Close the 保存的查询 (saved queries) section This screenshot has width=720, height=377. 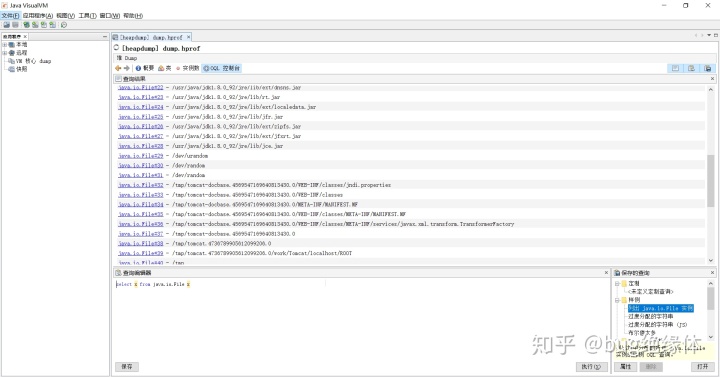[713, 273]
